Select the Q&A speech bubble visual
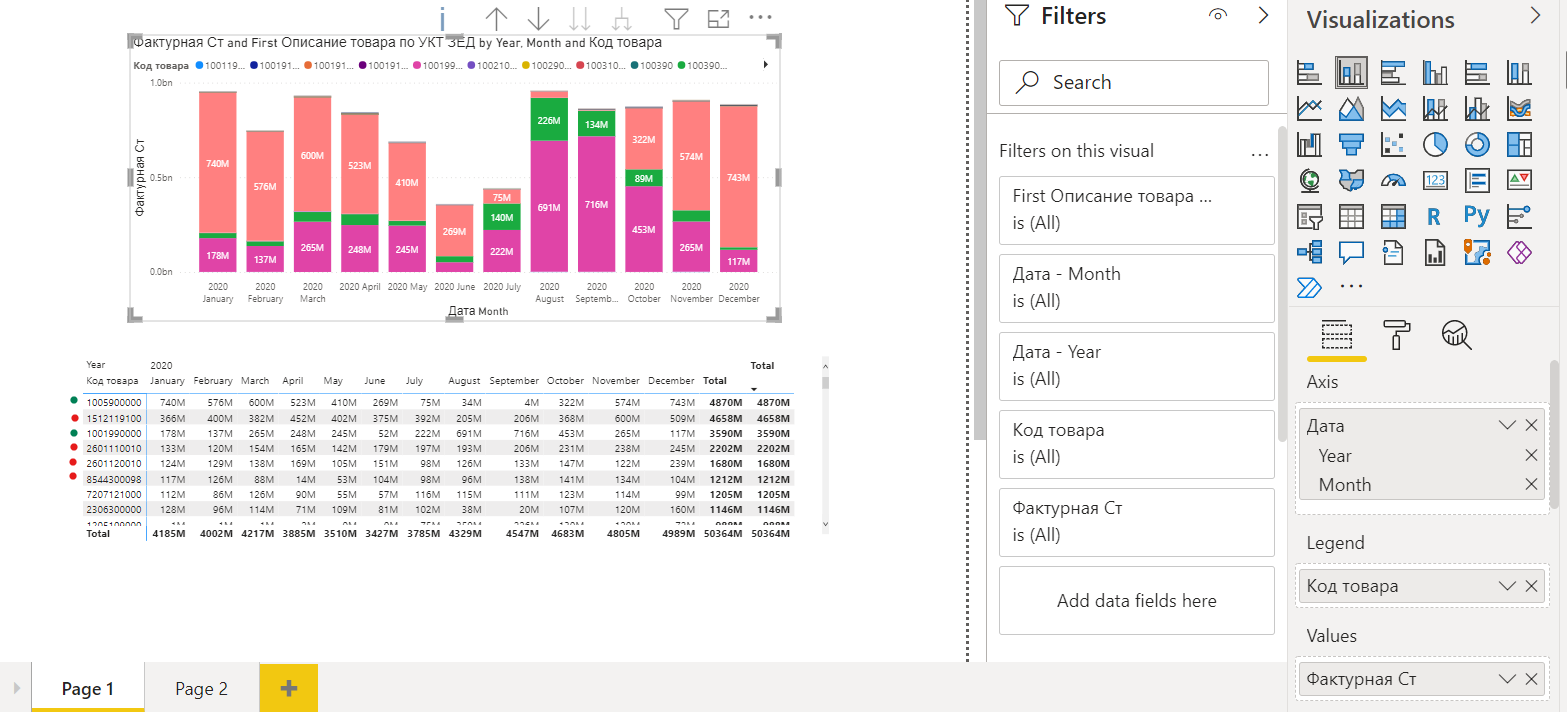The width and height of the screenshot is (1567, 712). pos(1351,252)
